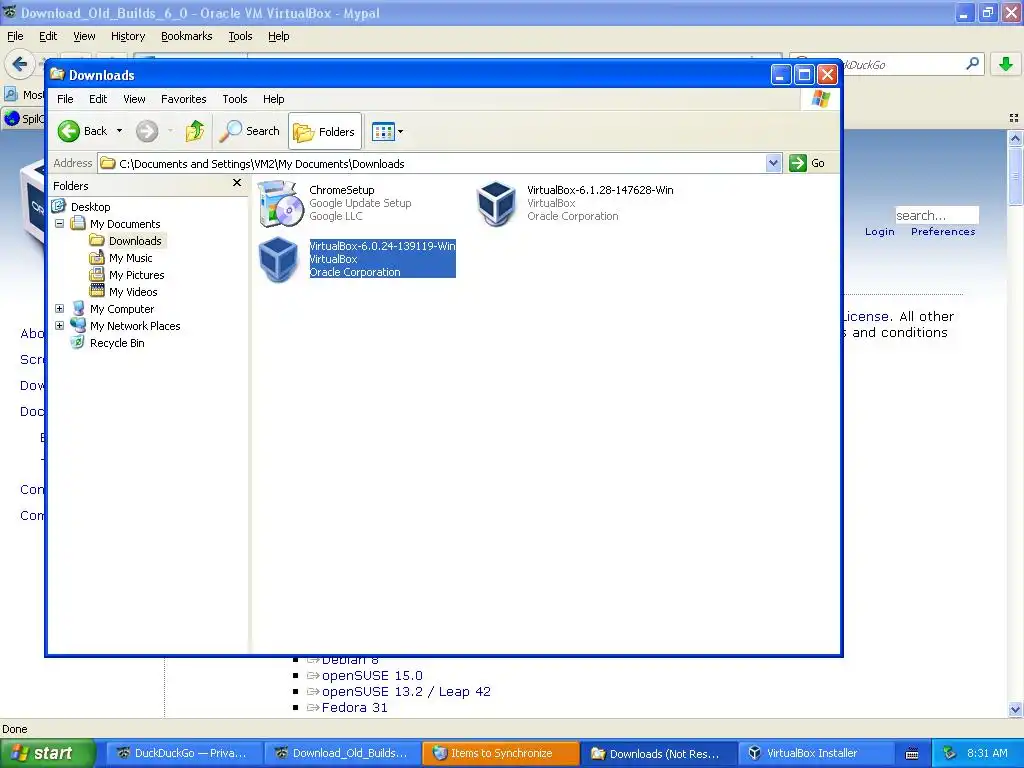
Task: Open the Login link on webpage
Action: 880,232
